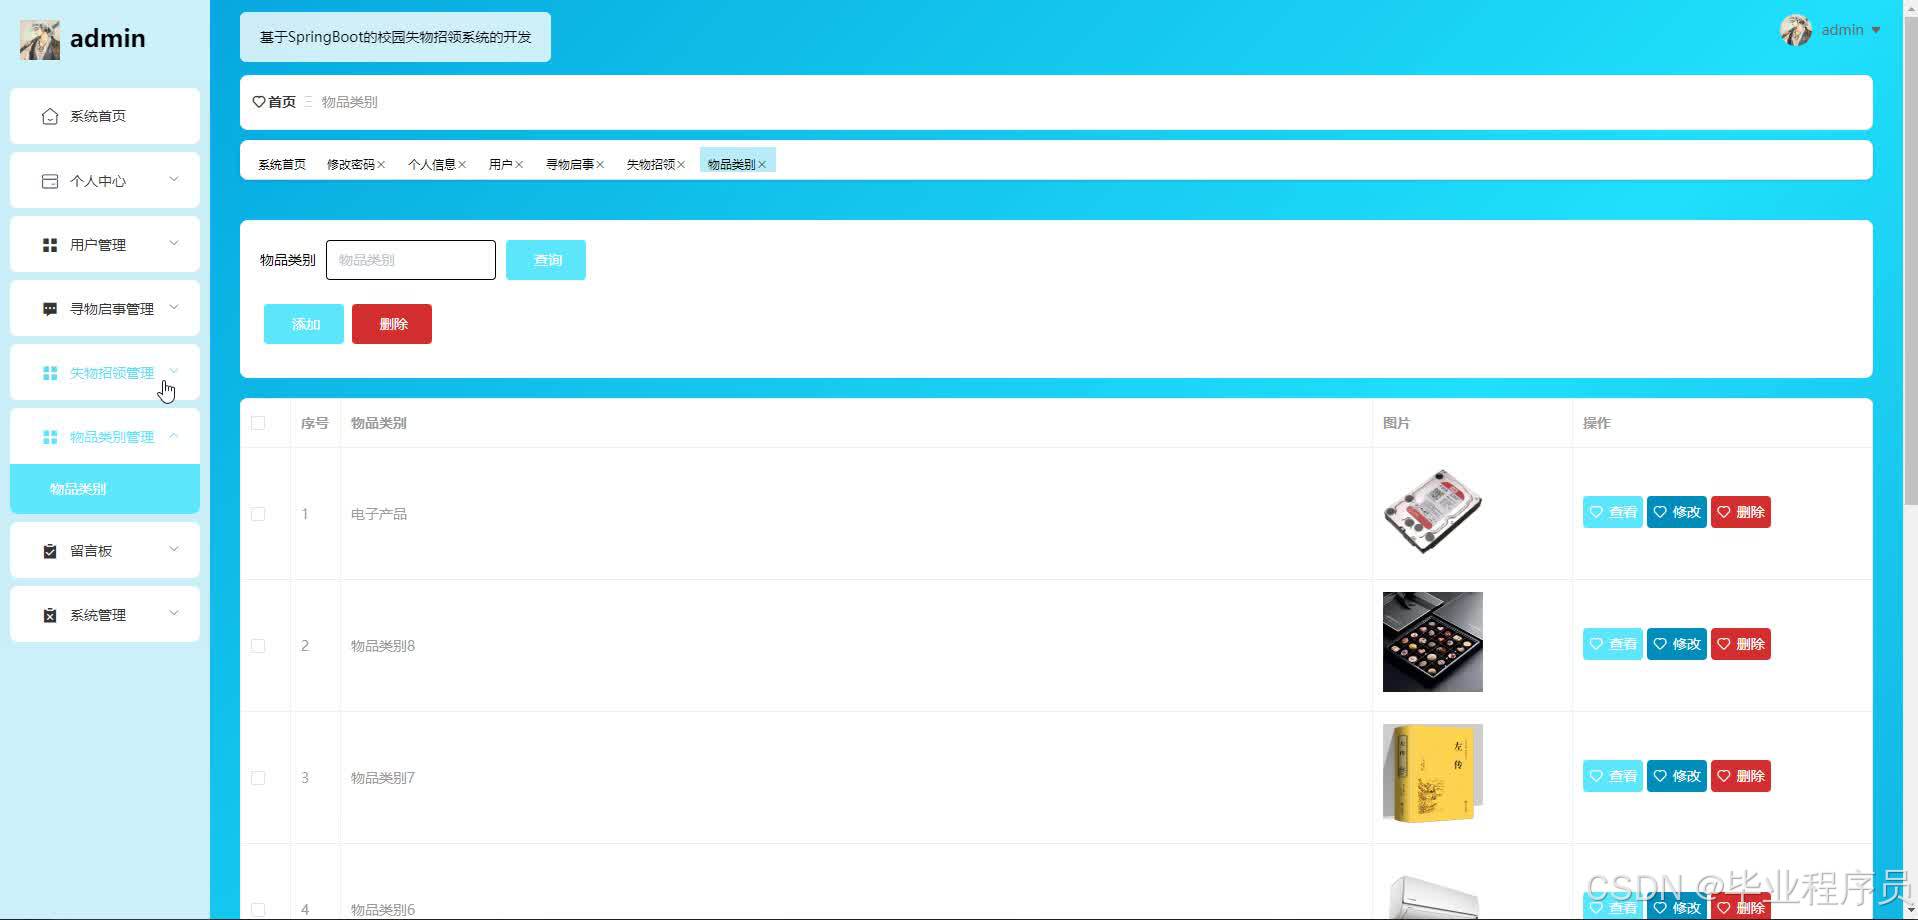
Task: Click 查看 for 物品类别8
Action: pyautogui.click(x=1613, y=644)
